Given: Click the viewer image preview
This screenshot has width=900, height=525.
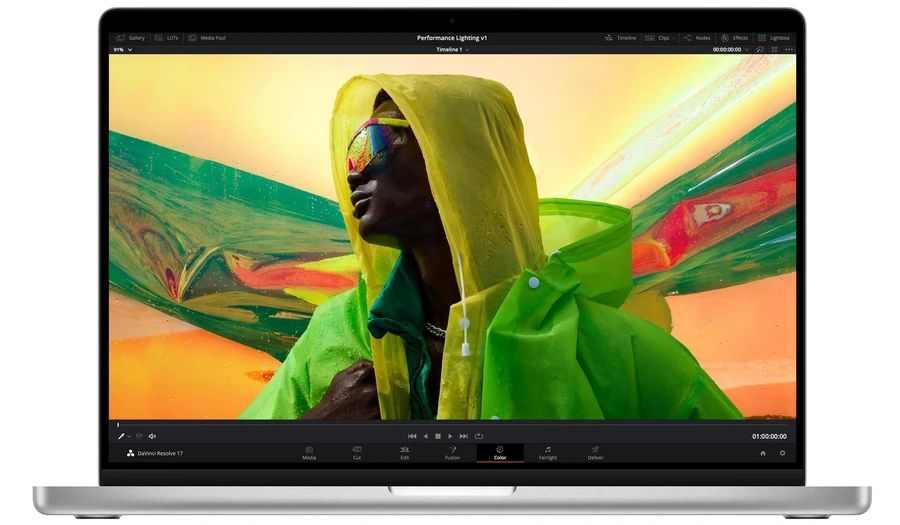Looking at the screenshot, I should click(452, 237).
